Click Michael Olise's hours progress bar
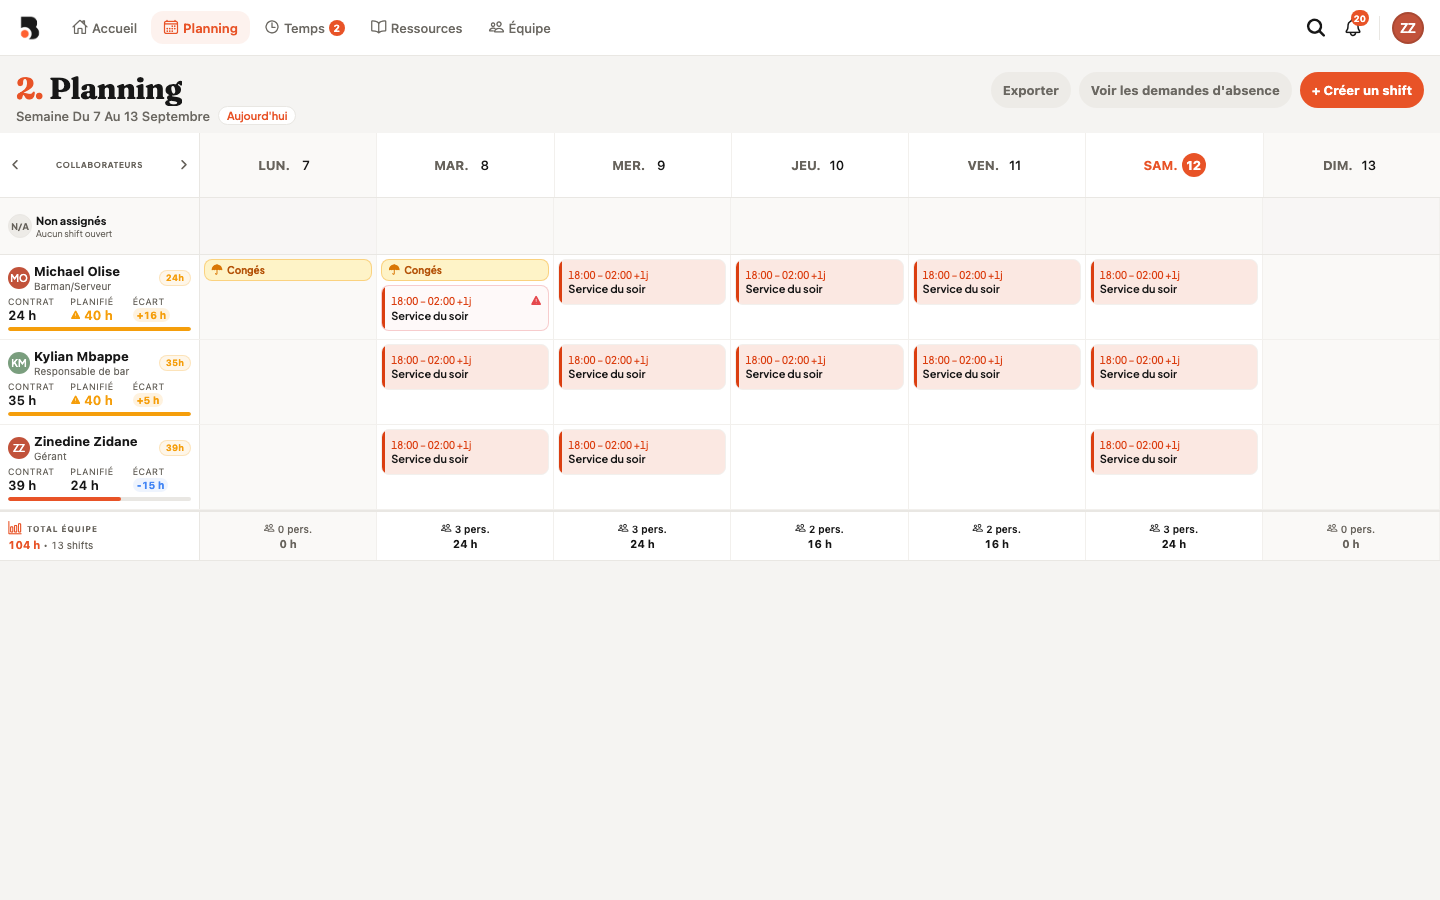1440x900 pixels. click(x=99, y=329)
